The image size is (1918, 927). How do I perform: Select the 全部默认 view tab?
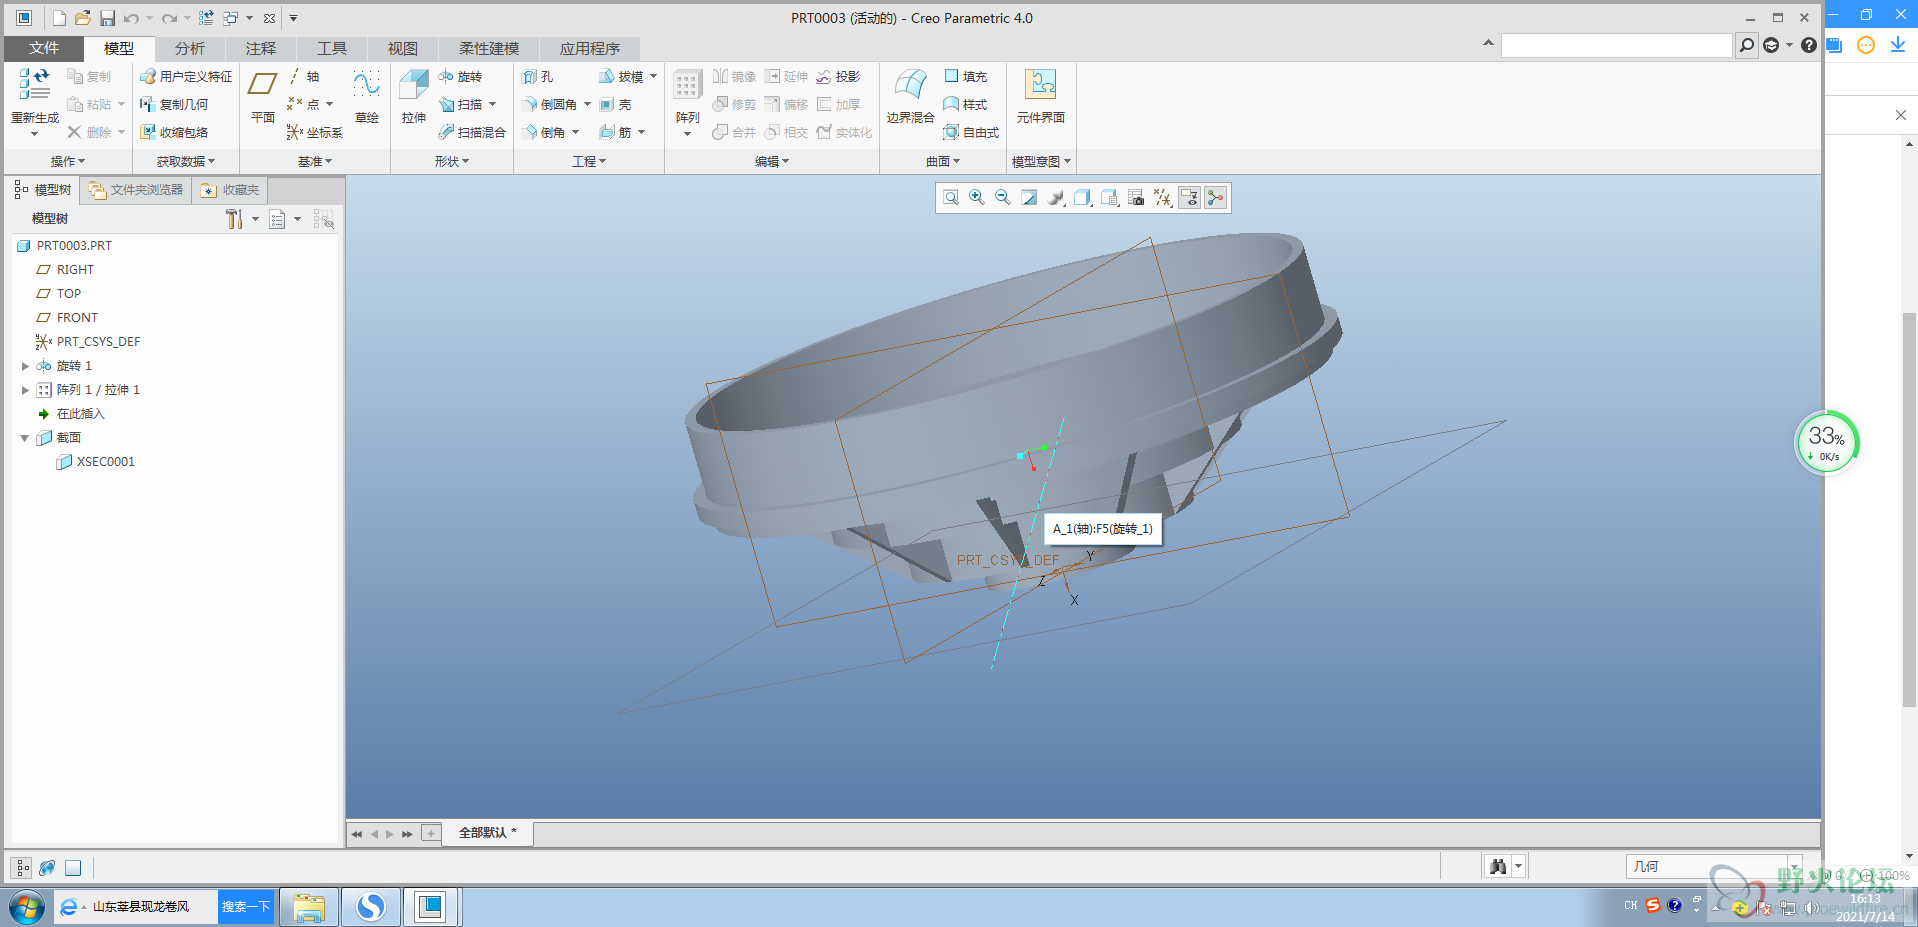[x=488, y=832]
